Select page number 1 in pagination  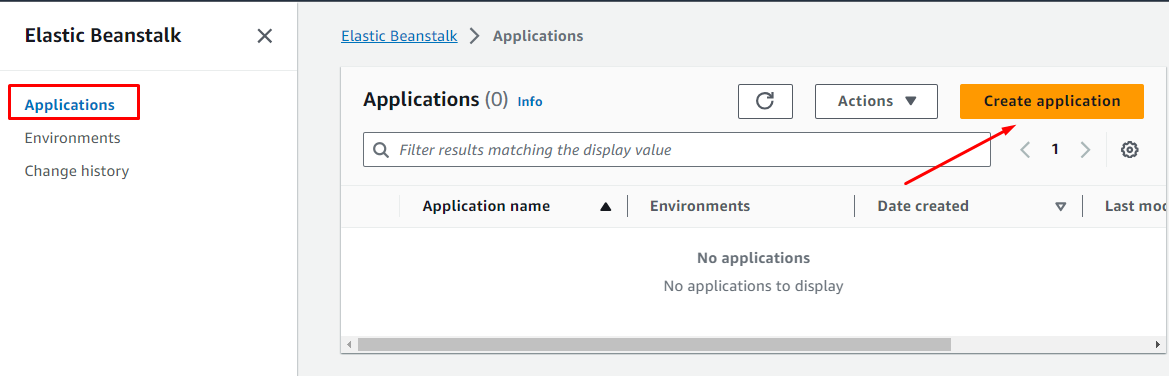[x=1055, y=149]
